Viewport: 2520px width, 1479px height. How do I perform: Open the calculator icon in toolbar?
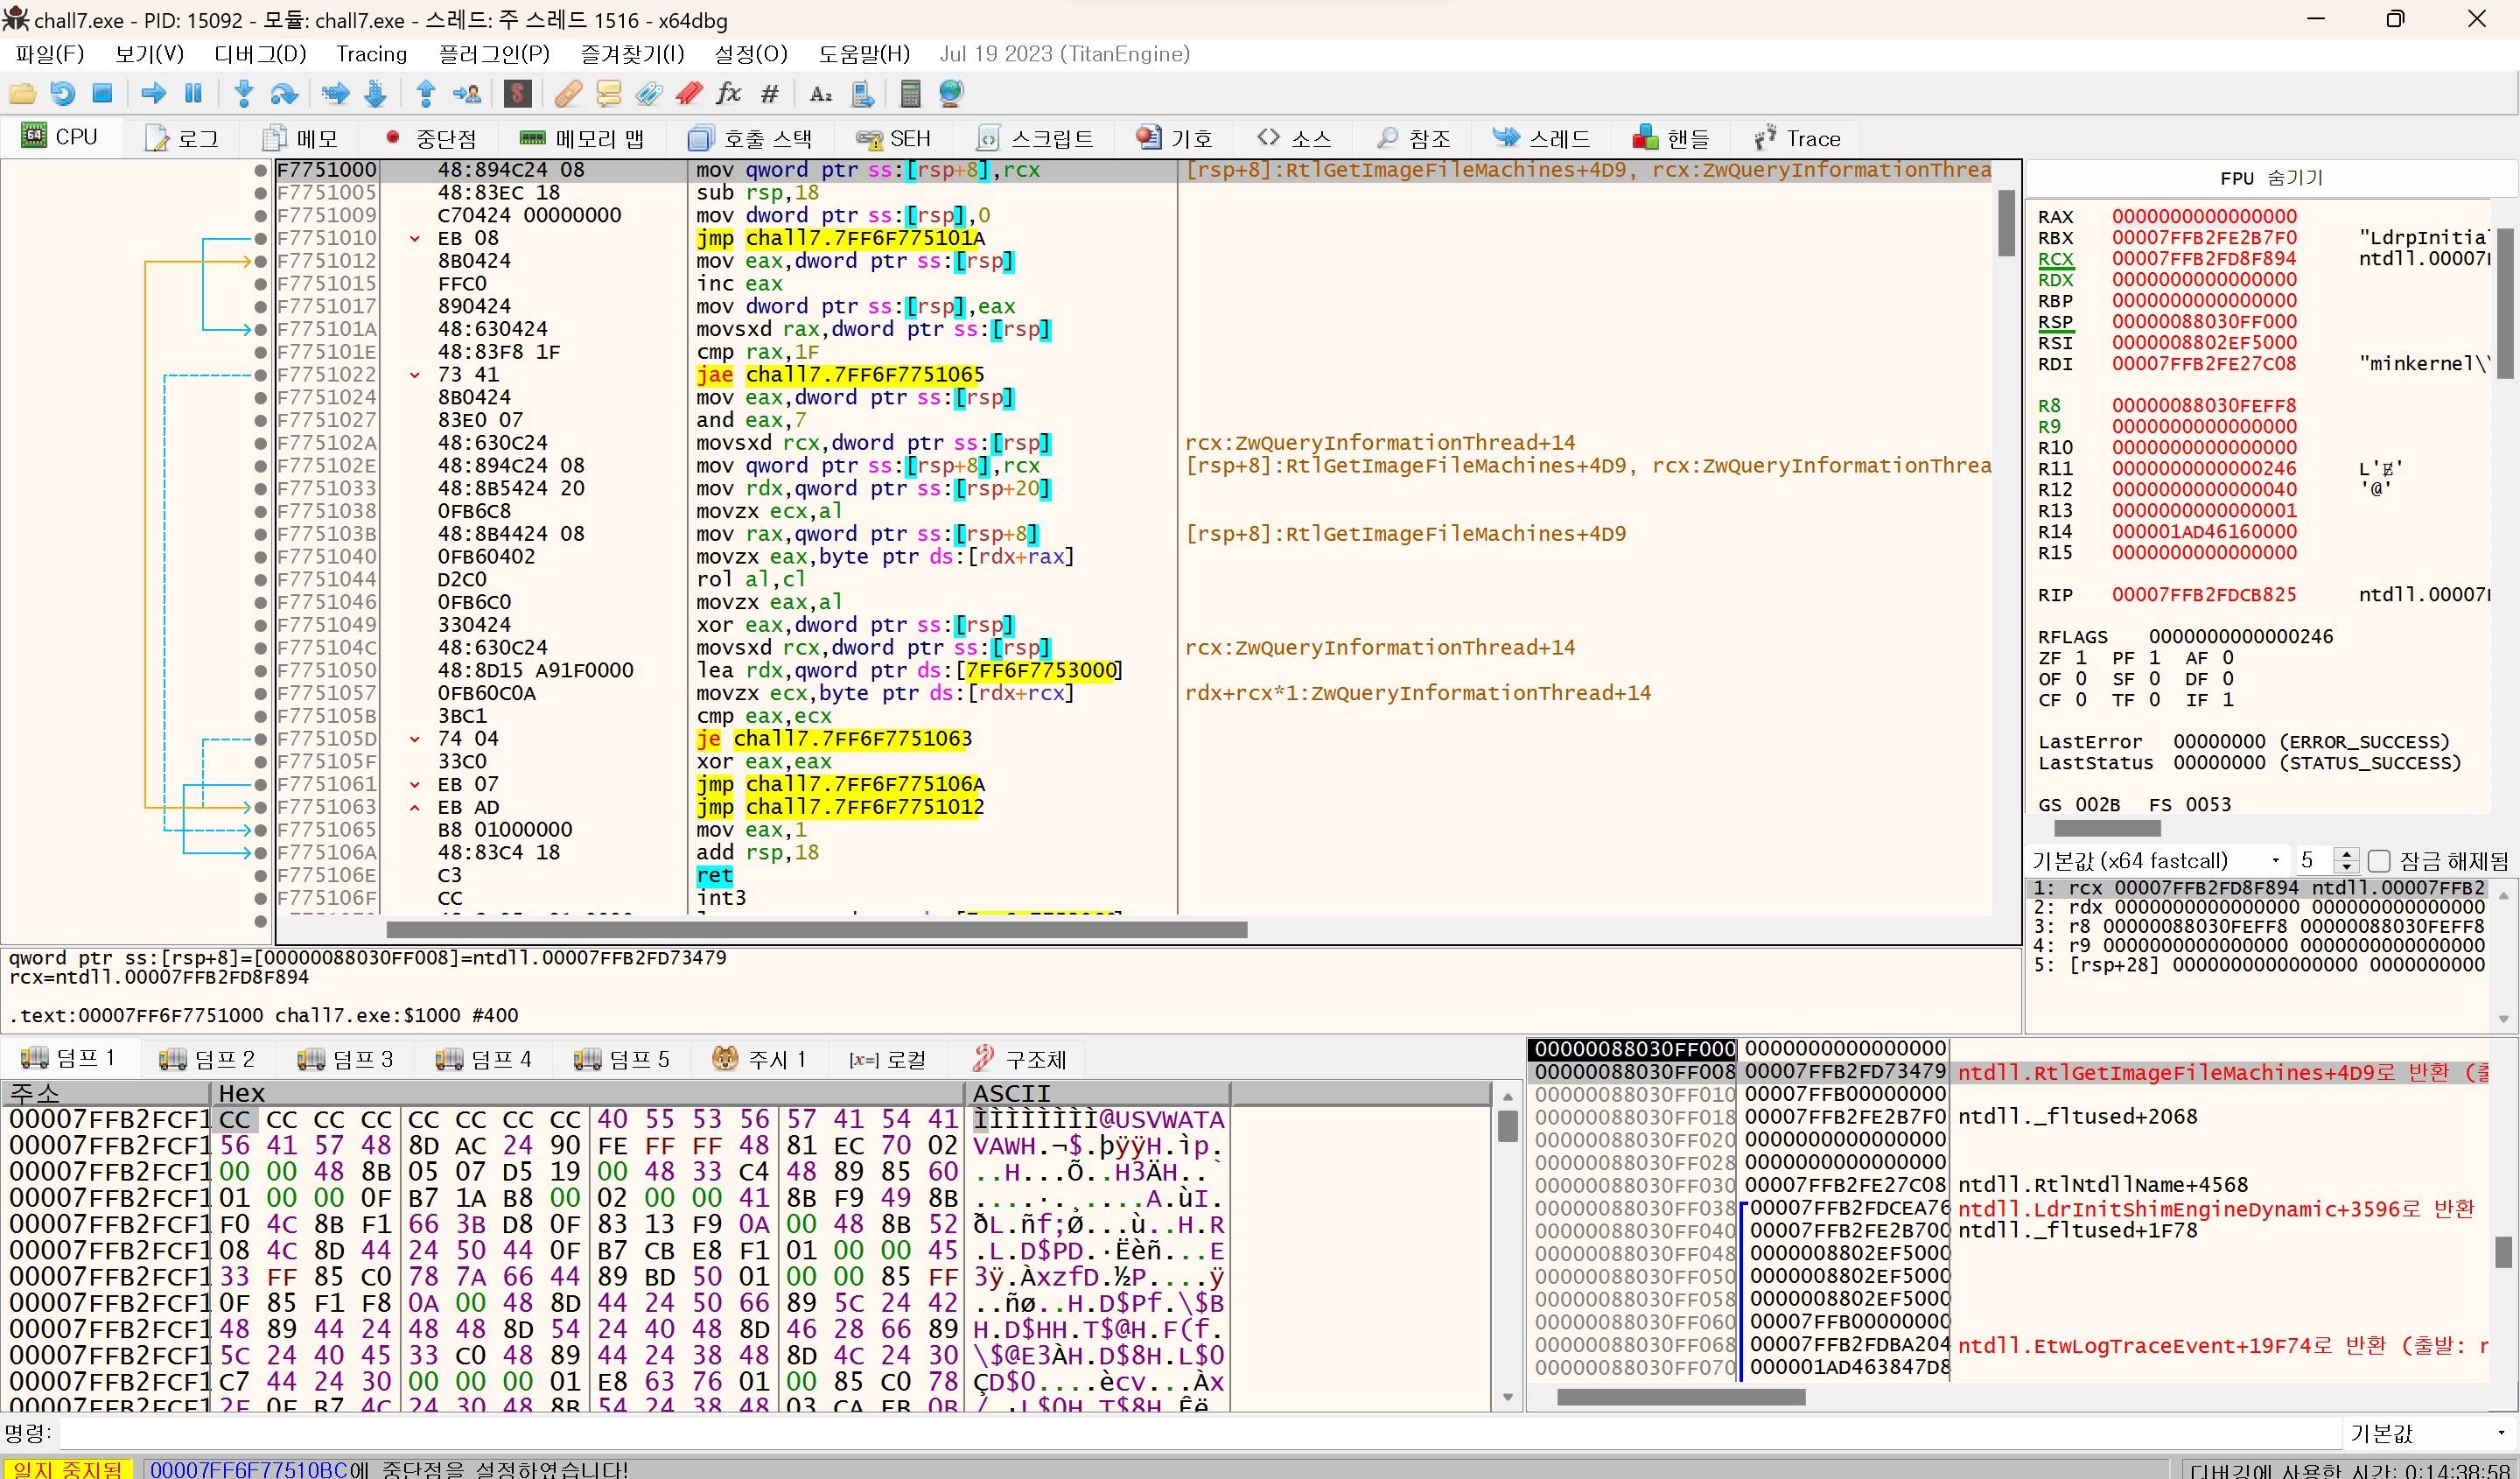(x=910, y=94)
